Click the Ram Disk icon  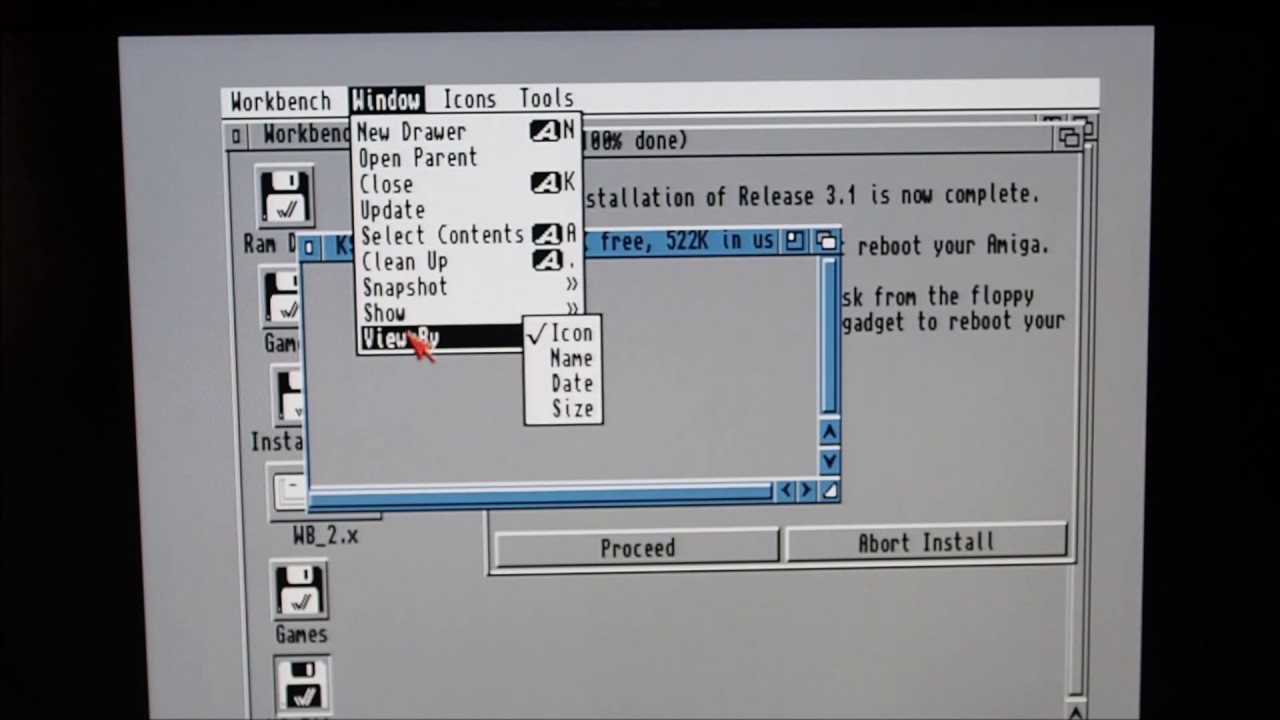(x=285, y=198)
